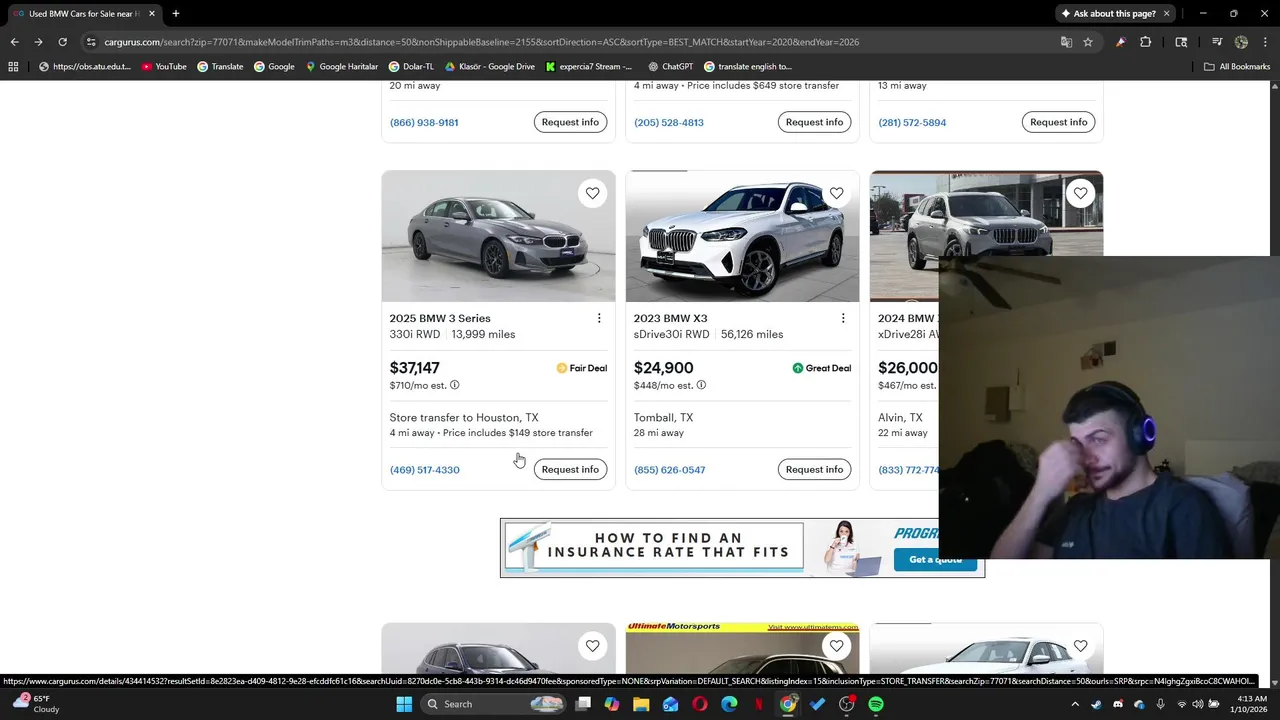The height and width of the screenshot is (720, 1280).
Task: Bookmark this page with the star
Action: point(1088,42)
